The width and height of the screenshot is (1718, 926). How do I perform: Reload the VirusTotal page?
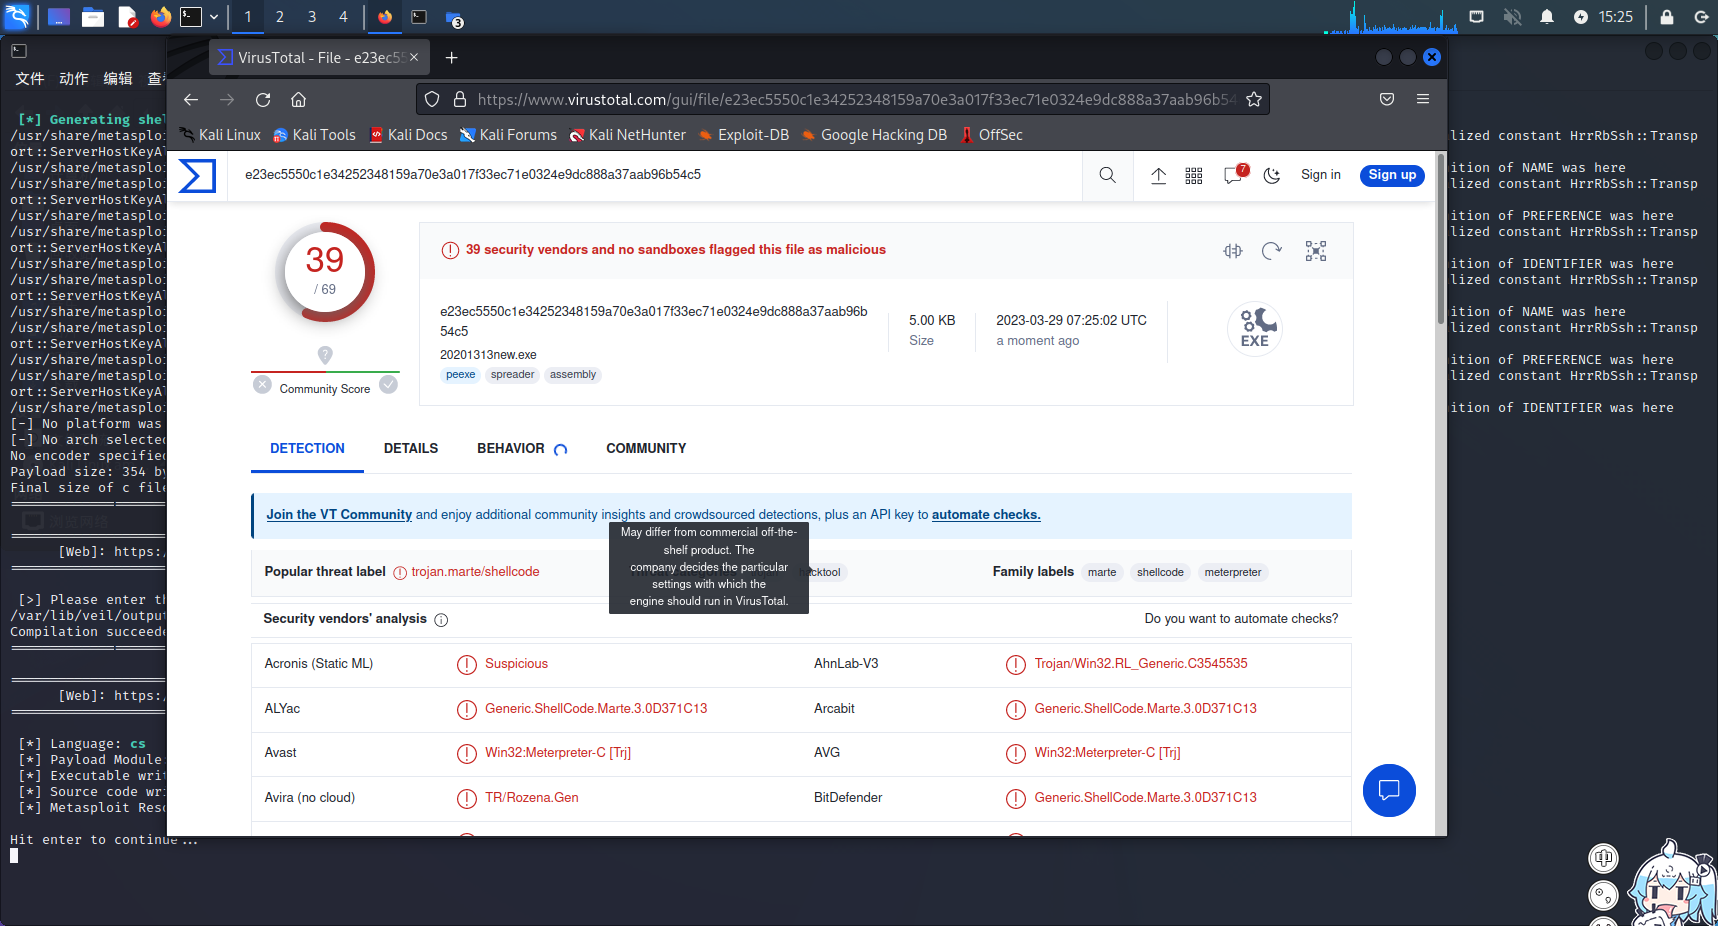pyautogui.click(x=263, y=100)
